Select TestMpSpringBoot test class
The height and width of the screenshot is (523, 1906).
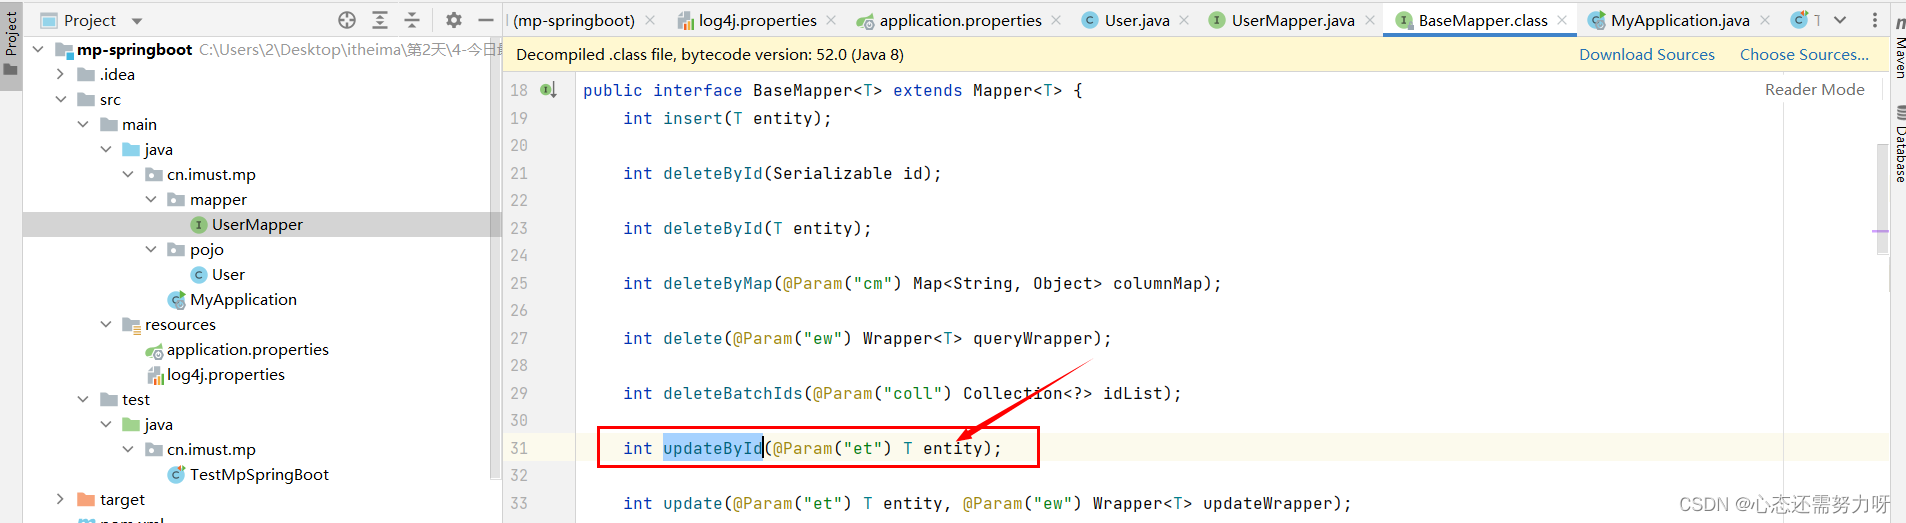pyautogui.click(x=259, y=474)
